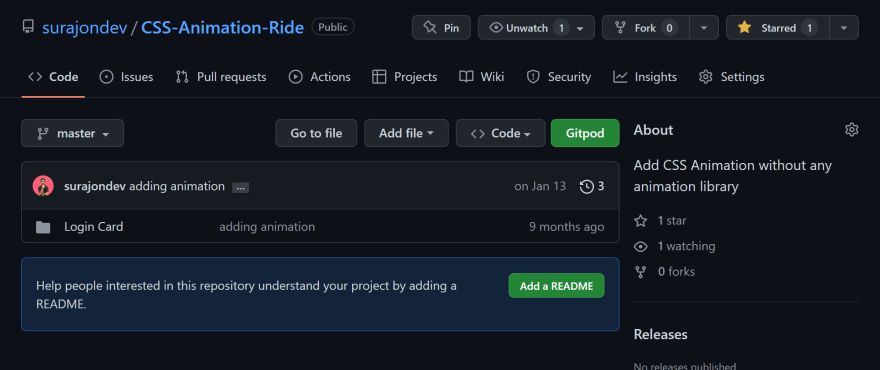The image size is (880, 370).
Task: Click the eye icon beside '1 watching'
Action: 640,246
